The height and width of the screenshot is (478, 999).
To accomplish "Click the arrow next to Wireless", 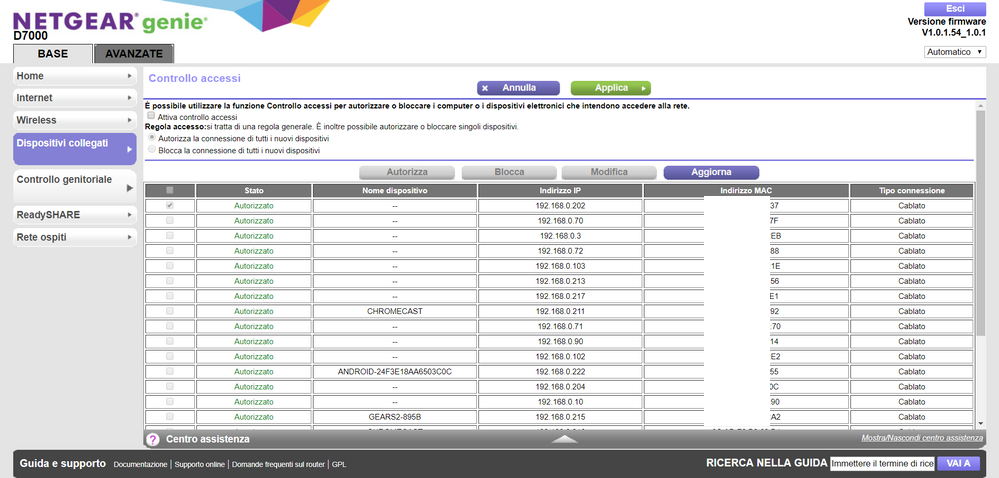I will 129,120.
